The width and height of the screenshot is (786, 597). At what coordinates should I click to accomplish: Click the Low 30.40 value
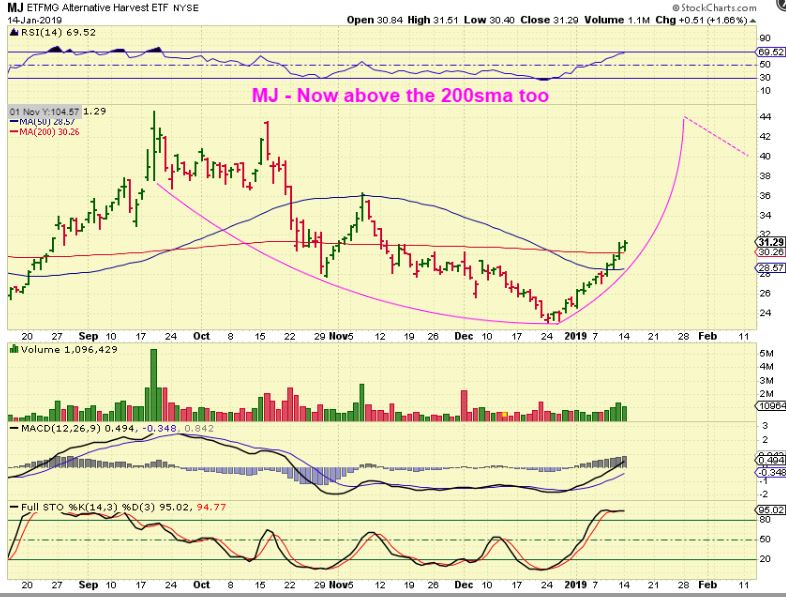tap(489, 20)
